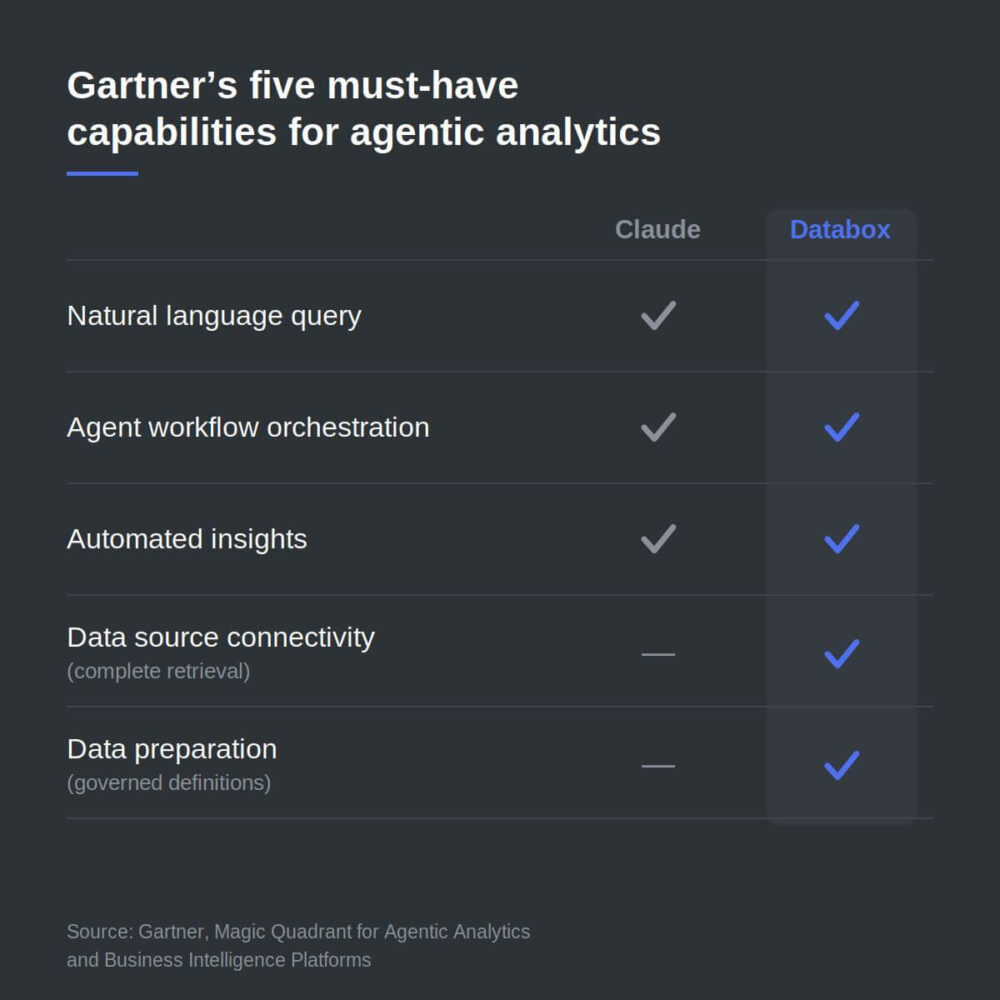Click the blue underline accent bar
Screen dimensions: 1000x1000
(103, 173)
